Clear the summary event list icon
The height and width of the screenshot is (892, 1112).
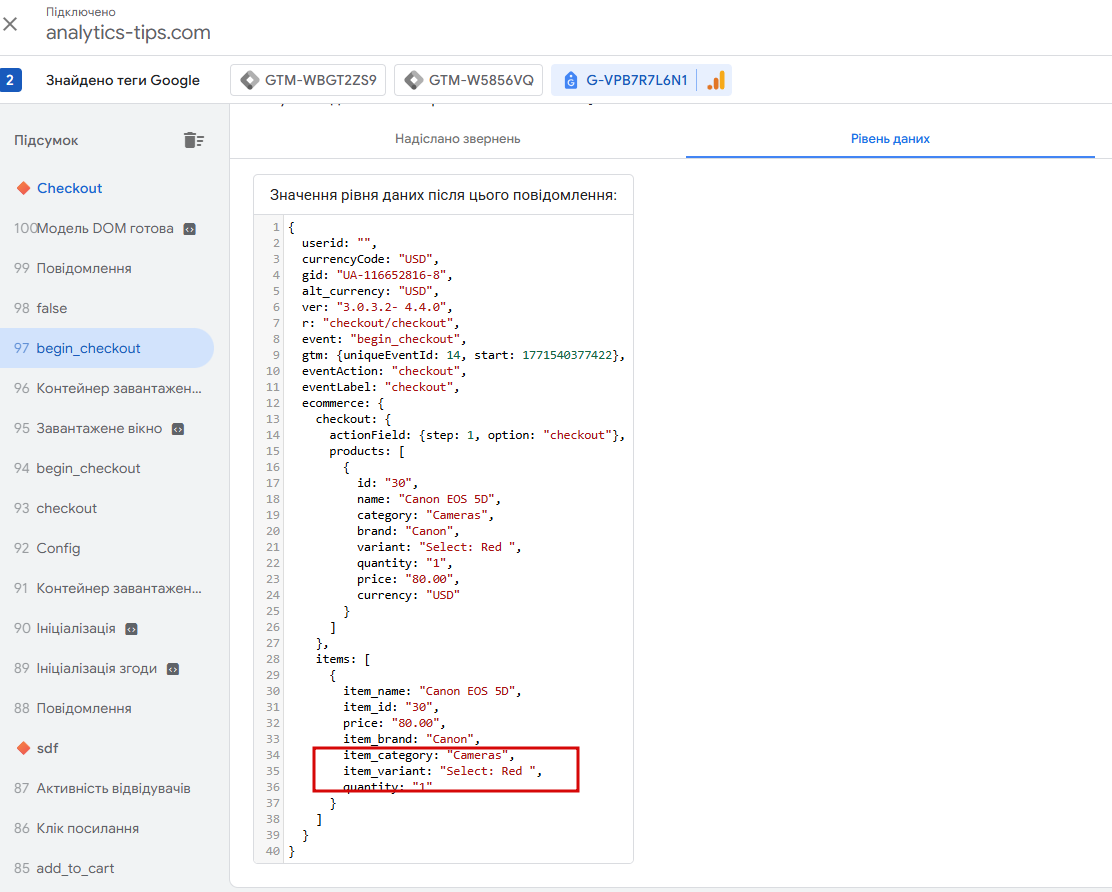pyautogui.click(x=194, y=140)
